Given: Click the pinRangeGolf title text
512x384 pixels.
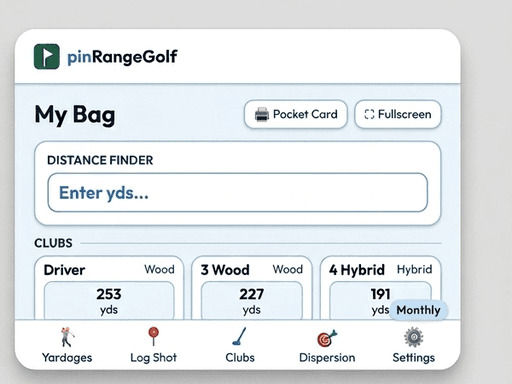Looking at the screenshot, I should pos(122,57).
